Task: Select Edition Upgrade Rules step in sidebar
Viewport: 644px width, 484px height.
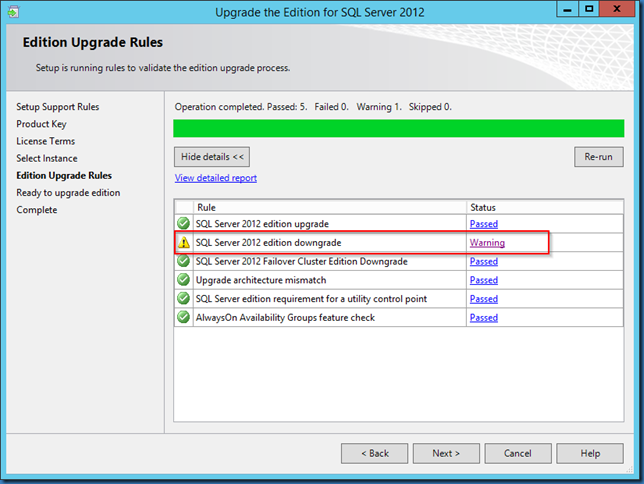Action: tap(64, 175)
